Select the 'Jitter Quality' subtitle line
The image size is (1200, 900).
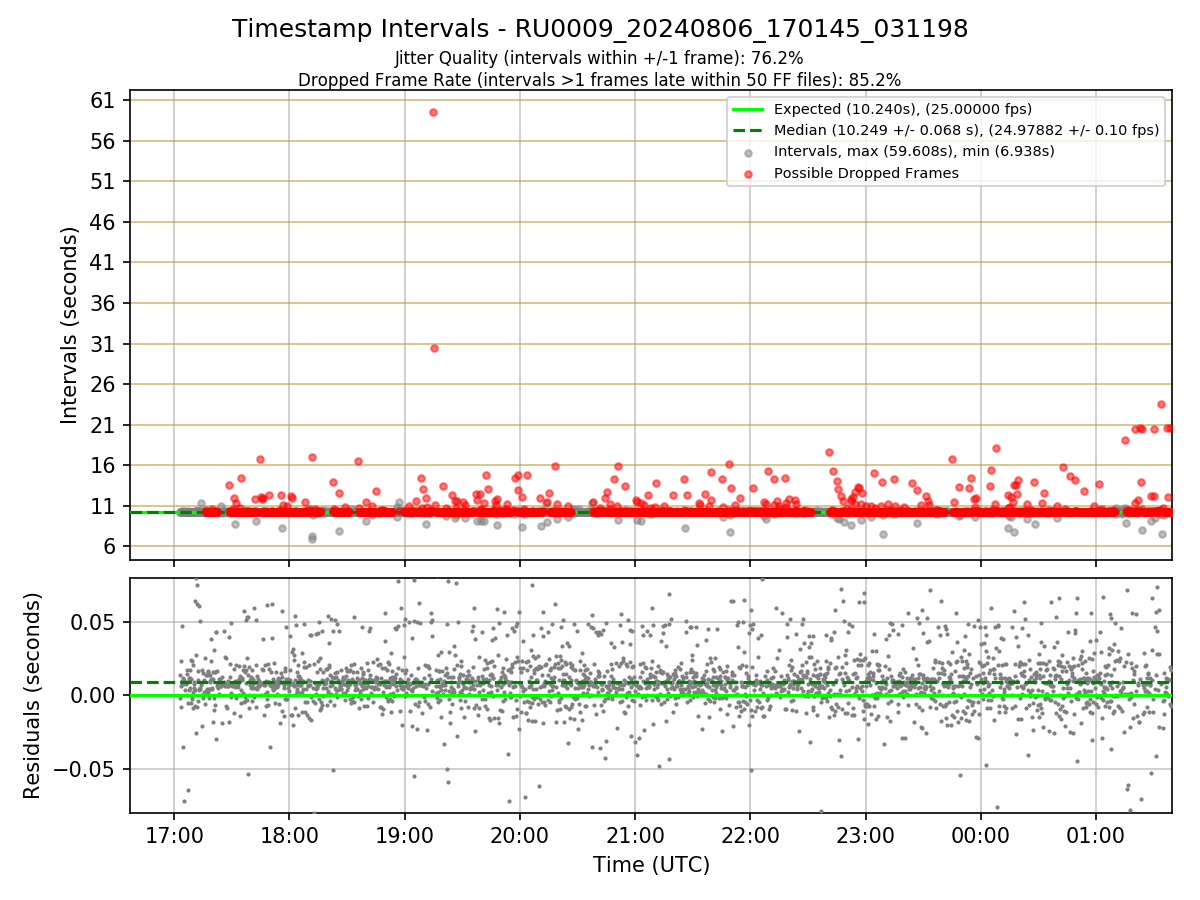click(x=599, y=59)
